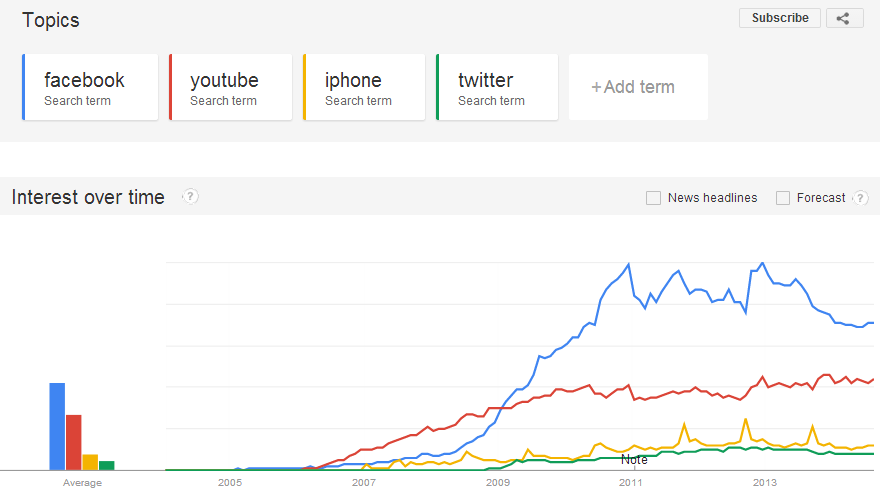Select the twitter search term card
885x497 pixels.
(497, 87)
